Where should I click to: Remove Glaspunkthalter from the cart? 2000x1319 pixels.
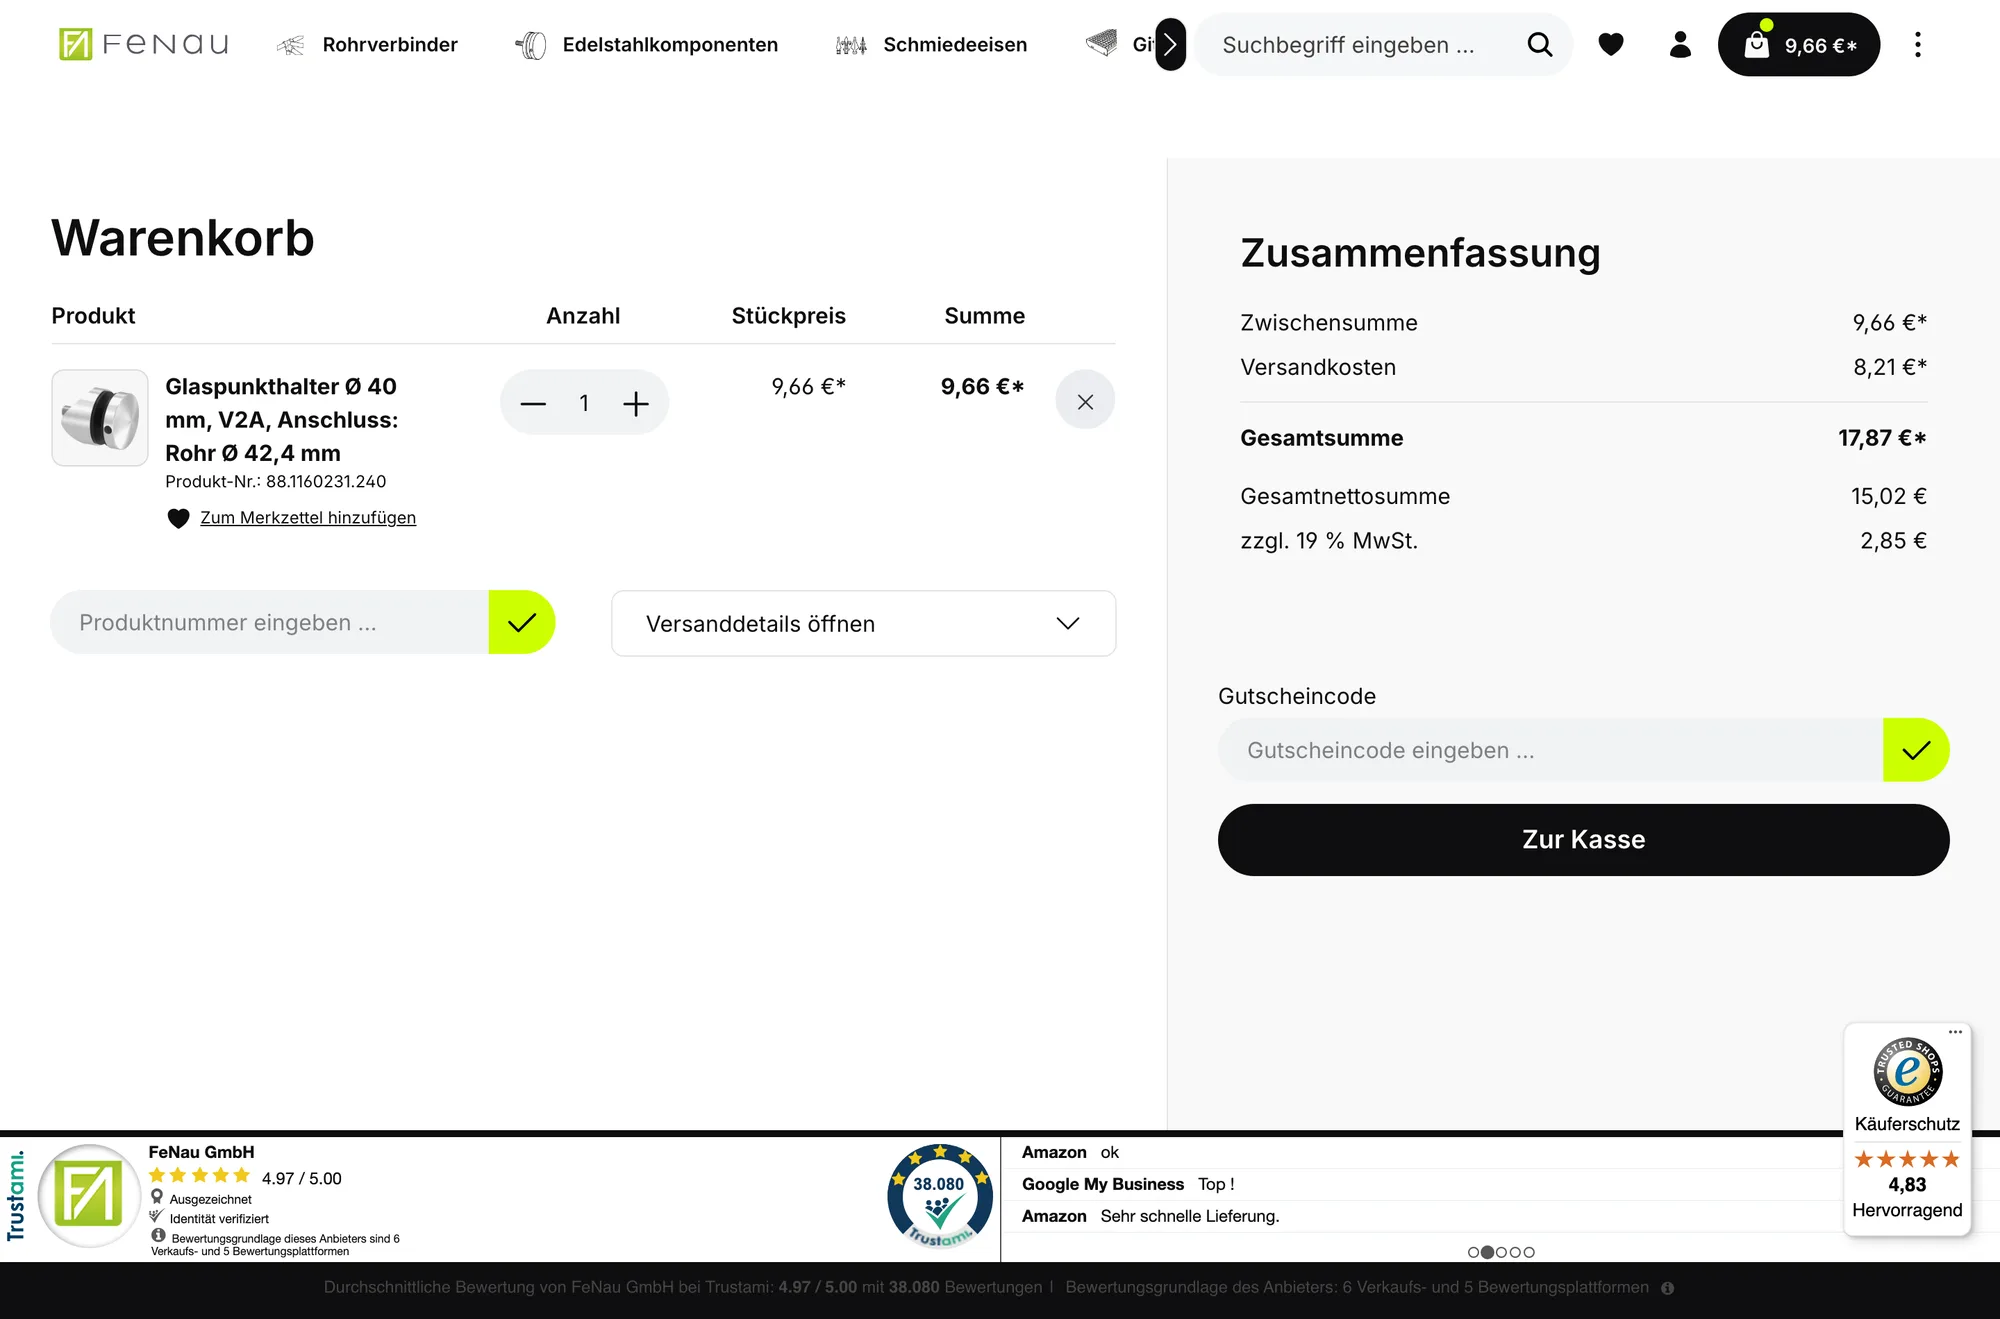[1085, 401]
